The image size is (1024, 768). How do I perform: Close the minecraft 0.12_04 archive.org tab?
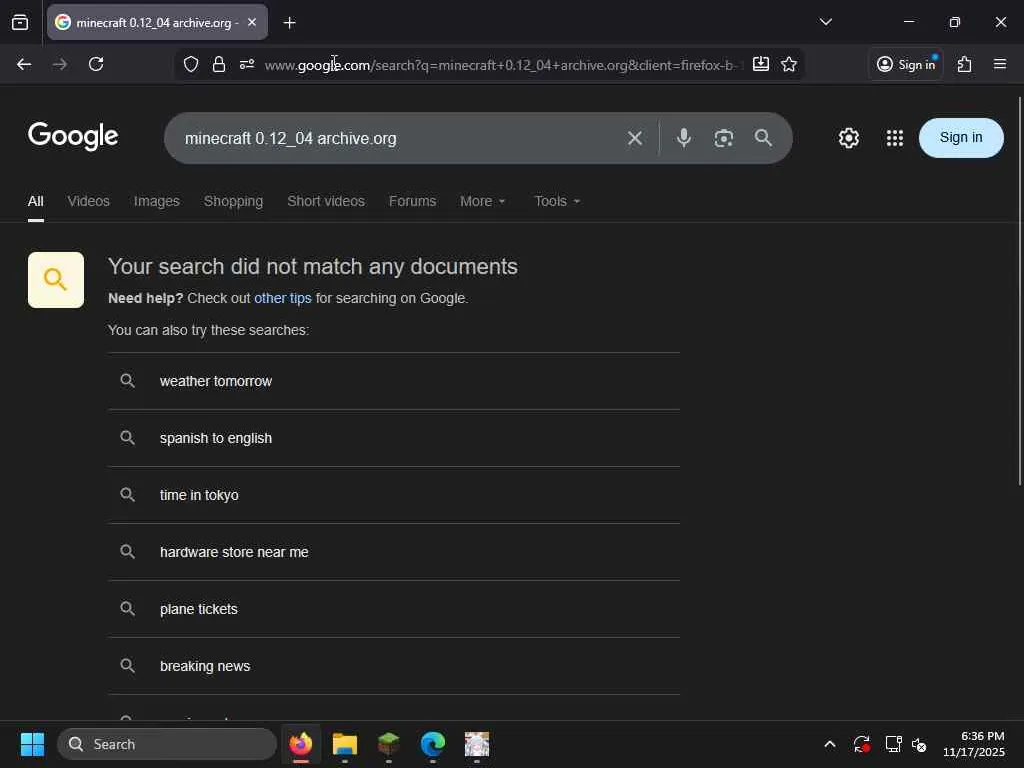coord(252,22)
